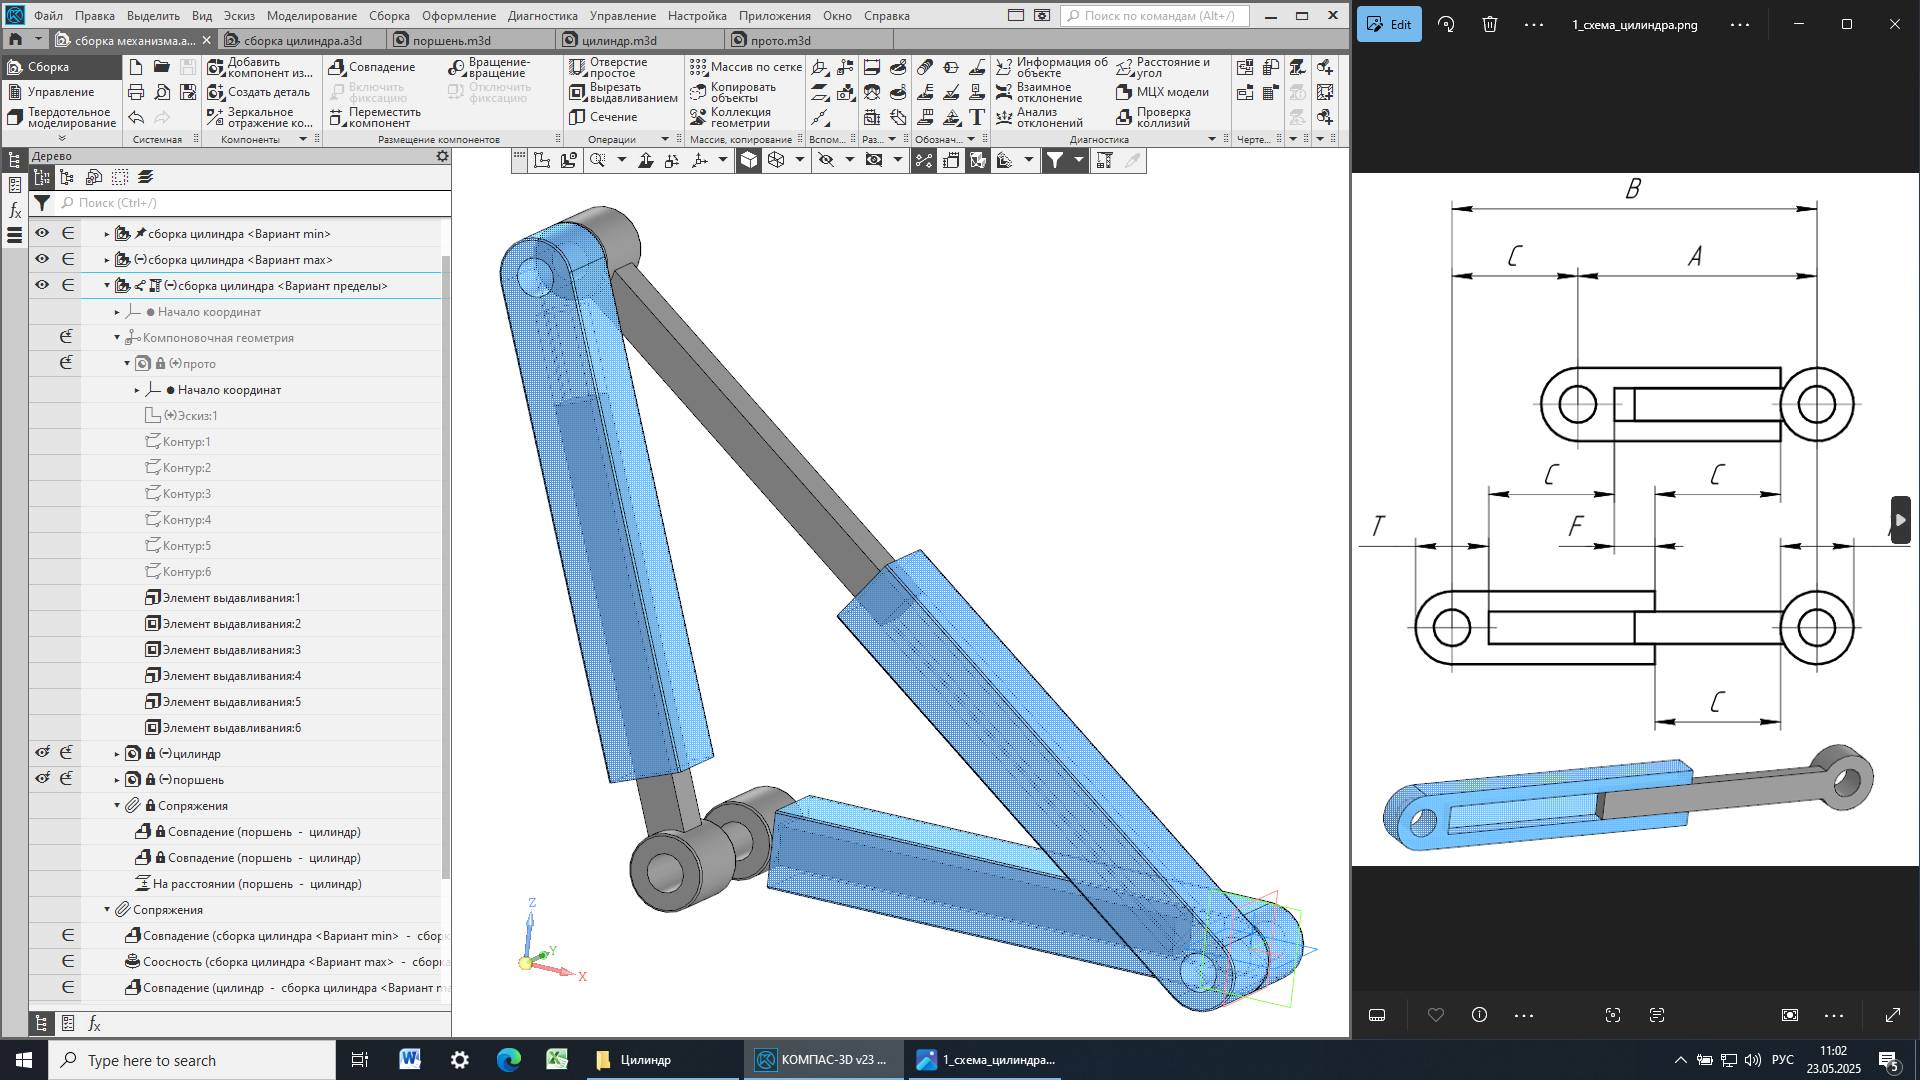
Task: Hide the сборка цилиндра Вариант min component
Action: click(42, 233)
